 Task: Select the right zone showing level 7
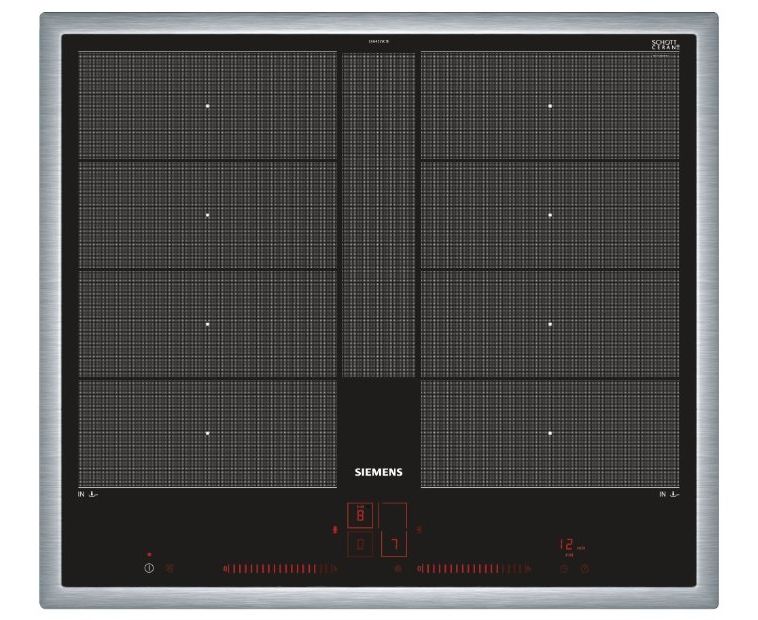[x=395, y=545]
